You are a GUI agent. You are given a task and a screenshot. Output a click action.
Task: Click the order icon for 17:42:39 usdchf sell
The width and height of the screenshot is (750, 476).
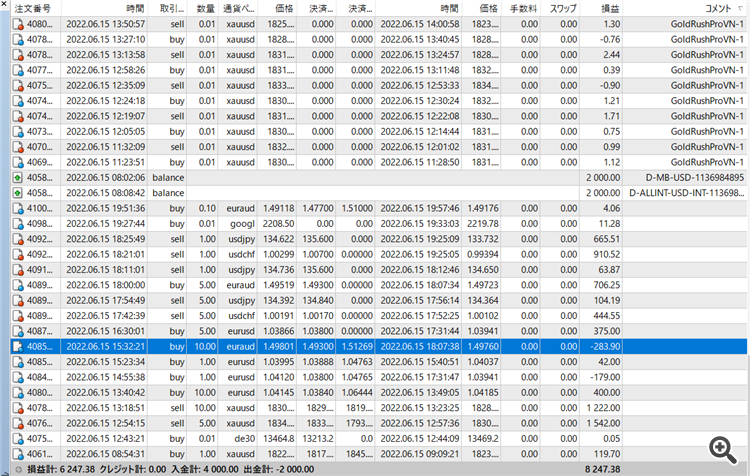(x=18, y=316)
